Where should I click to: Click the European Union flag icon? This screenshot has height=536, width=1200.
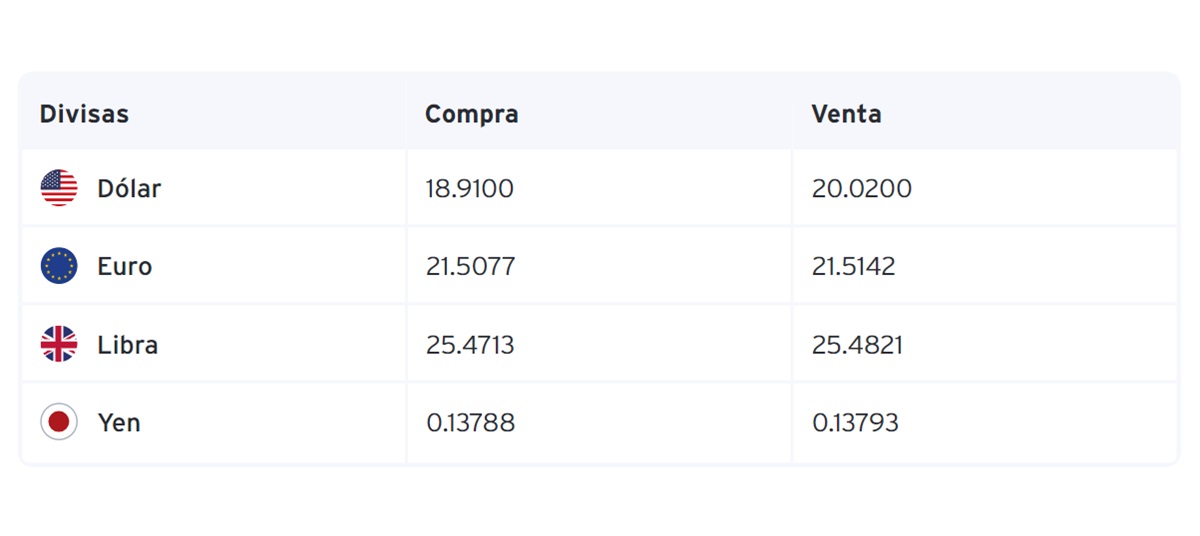[x=59, y=266]
